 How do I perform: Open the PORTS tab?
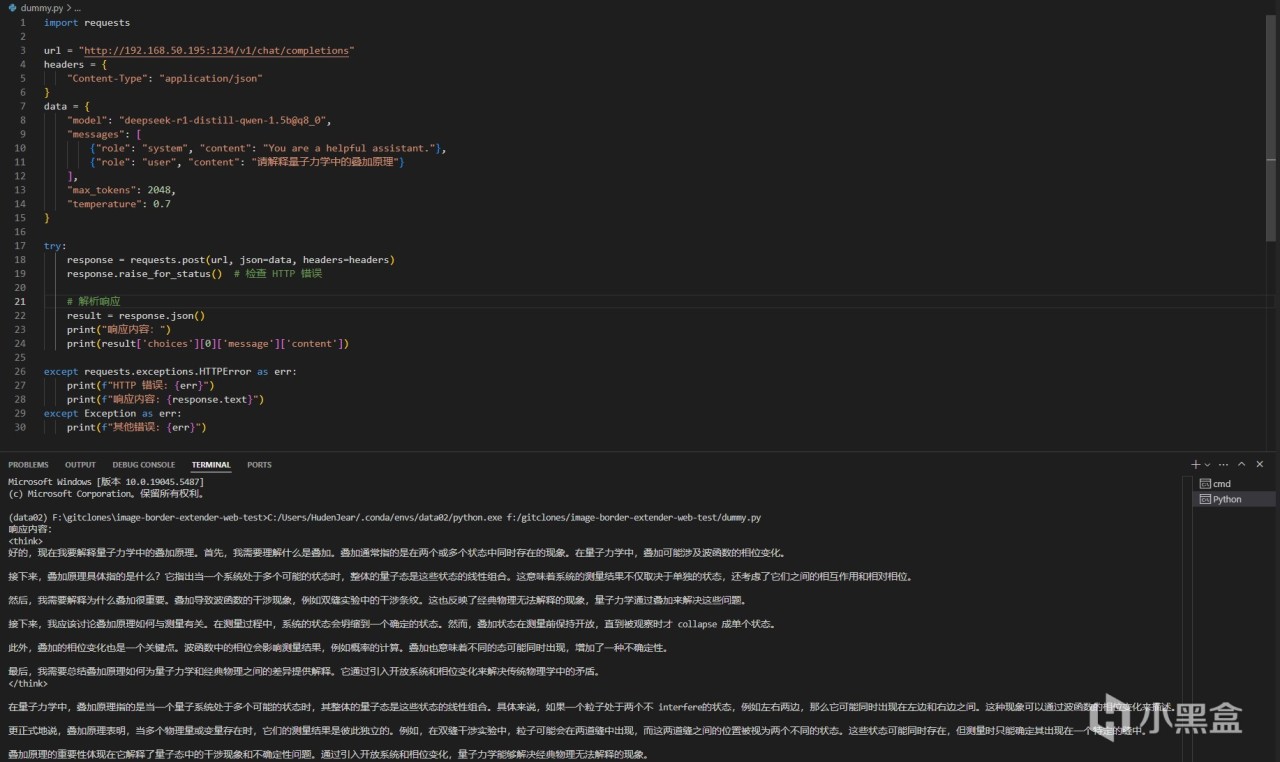click(259, 465)
